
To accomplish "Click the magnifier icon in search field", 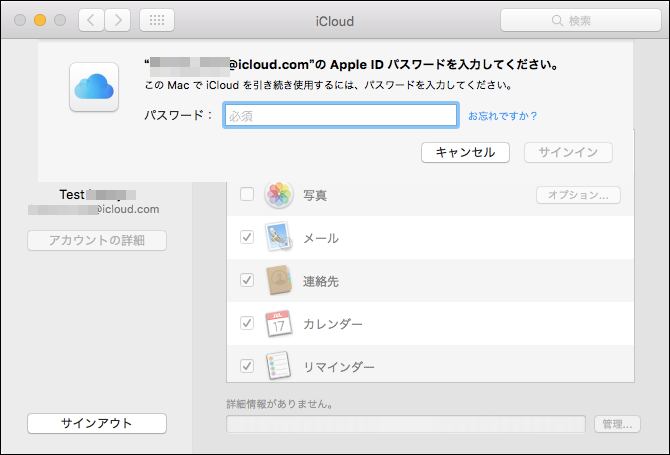I will (x=557, y=21).
